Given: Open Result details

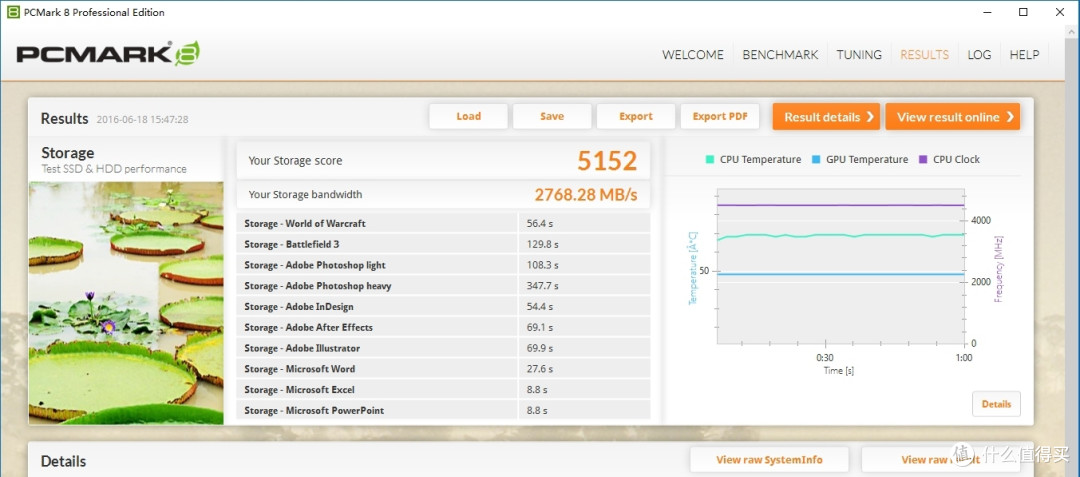Looking at the screenshot, I should (x=827, y=116).
